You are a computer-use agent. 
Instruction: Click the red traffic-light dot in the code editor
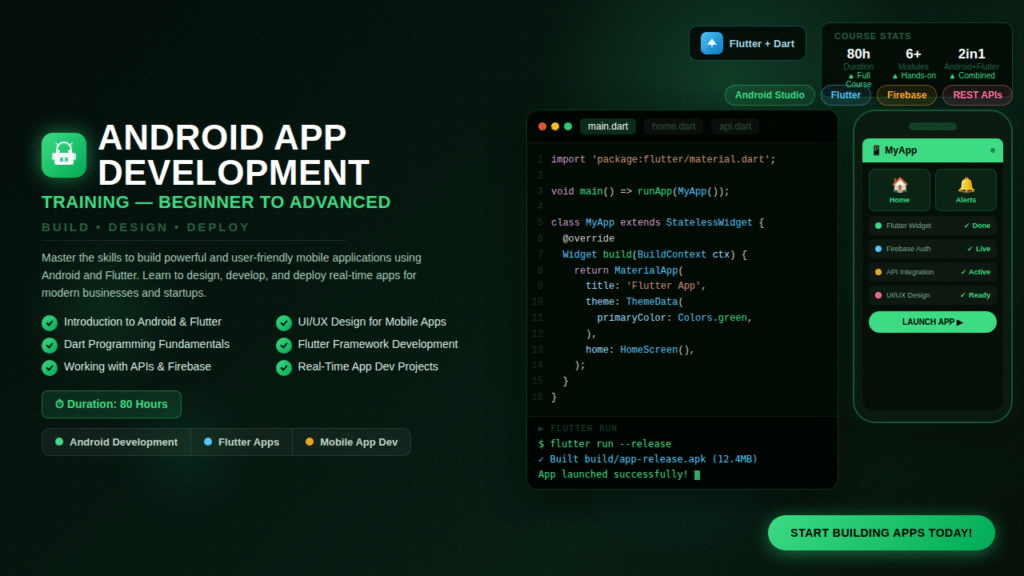[542, 127]
